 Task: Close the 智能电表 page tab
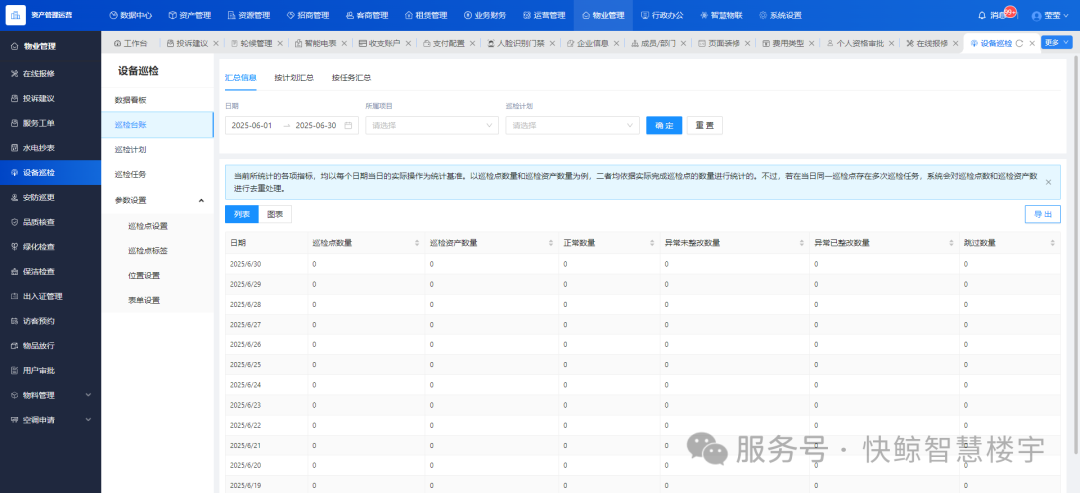pyautogui.click(x=344, y=43)
